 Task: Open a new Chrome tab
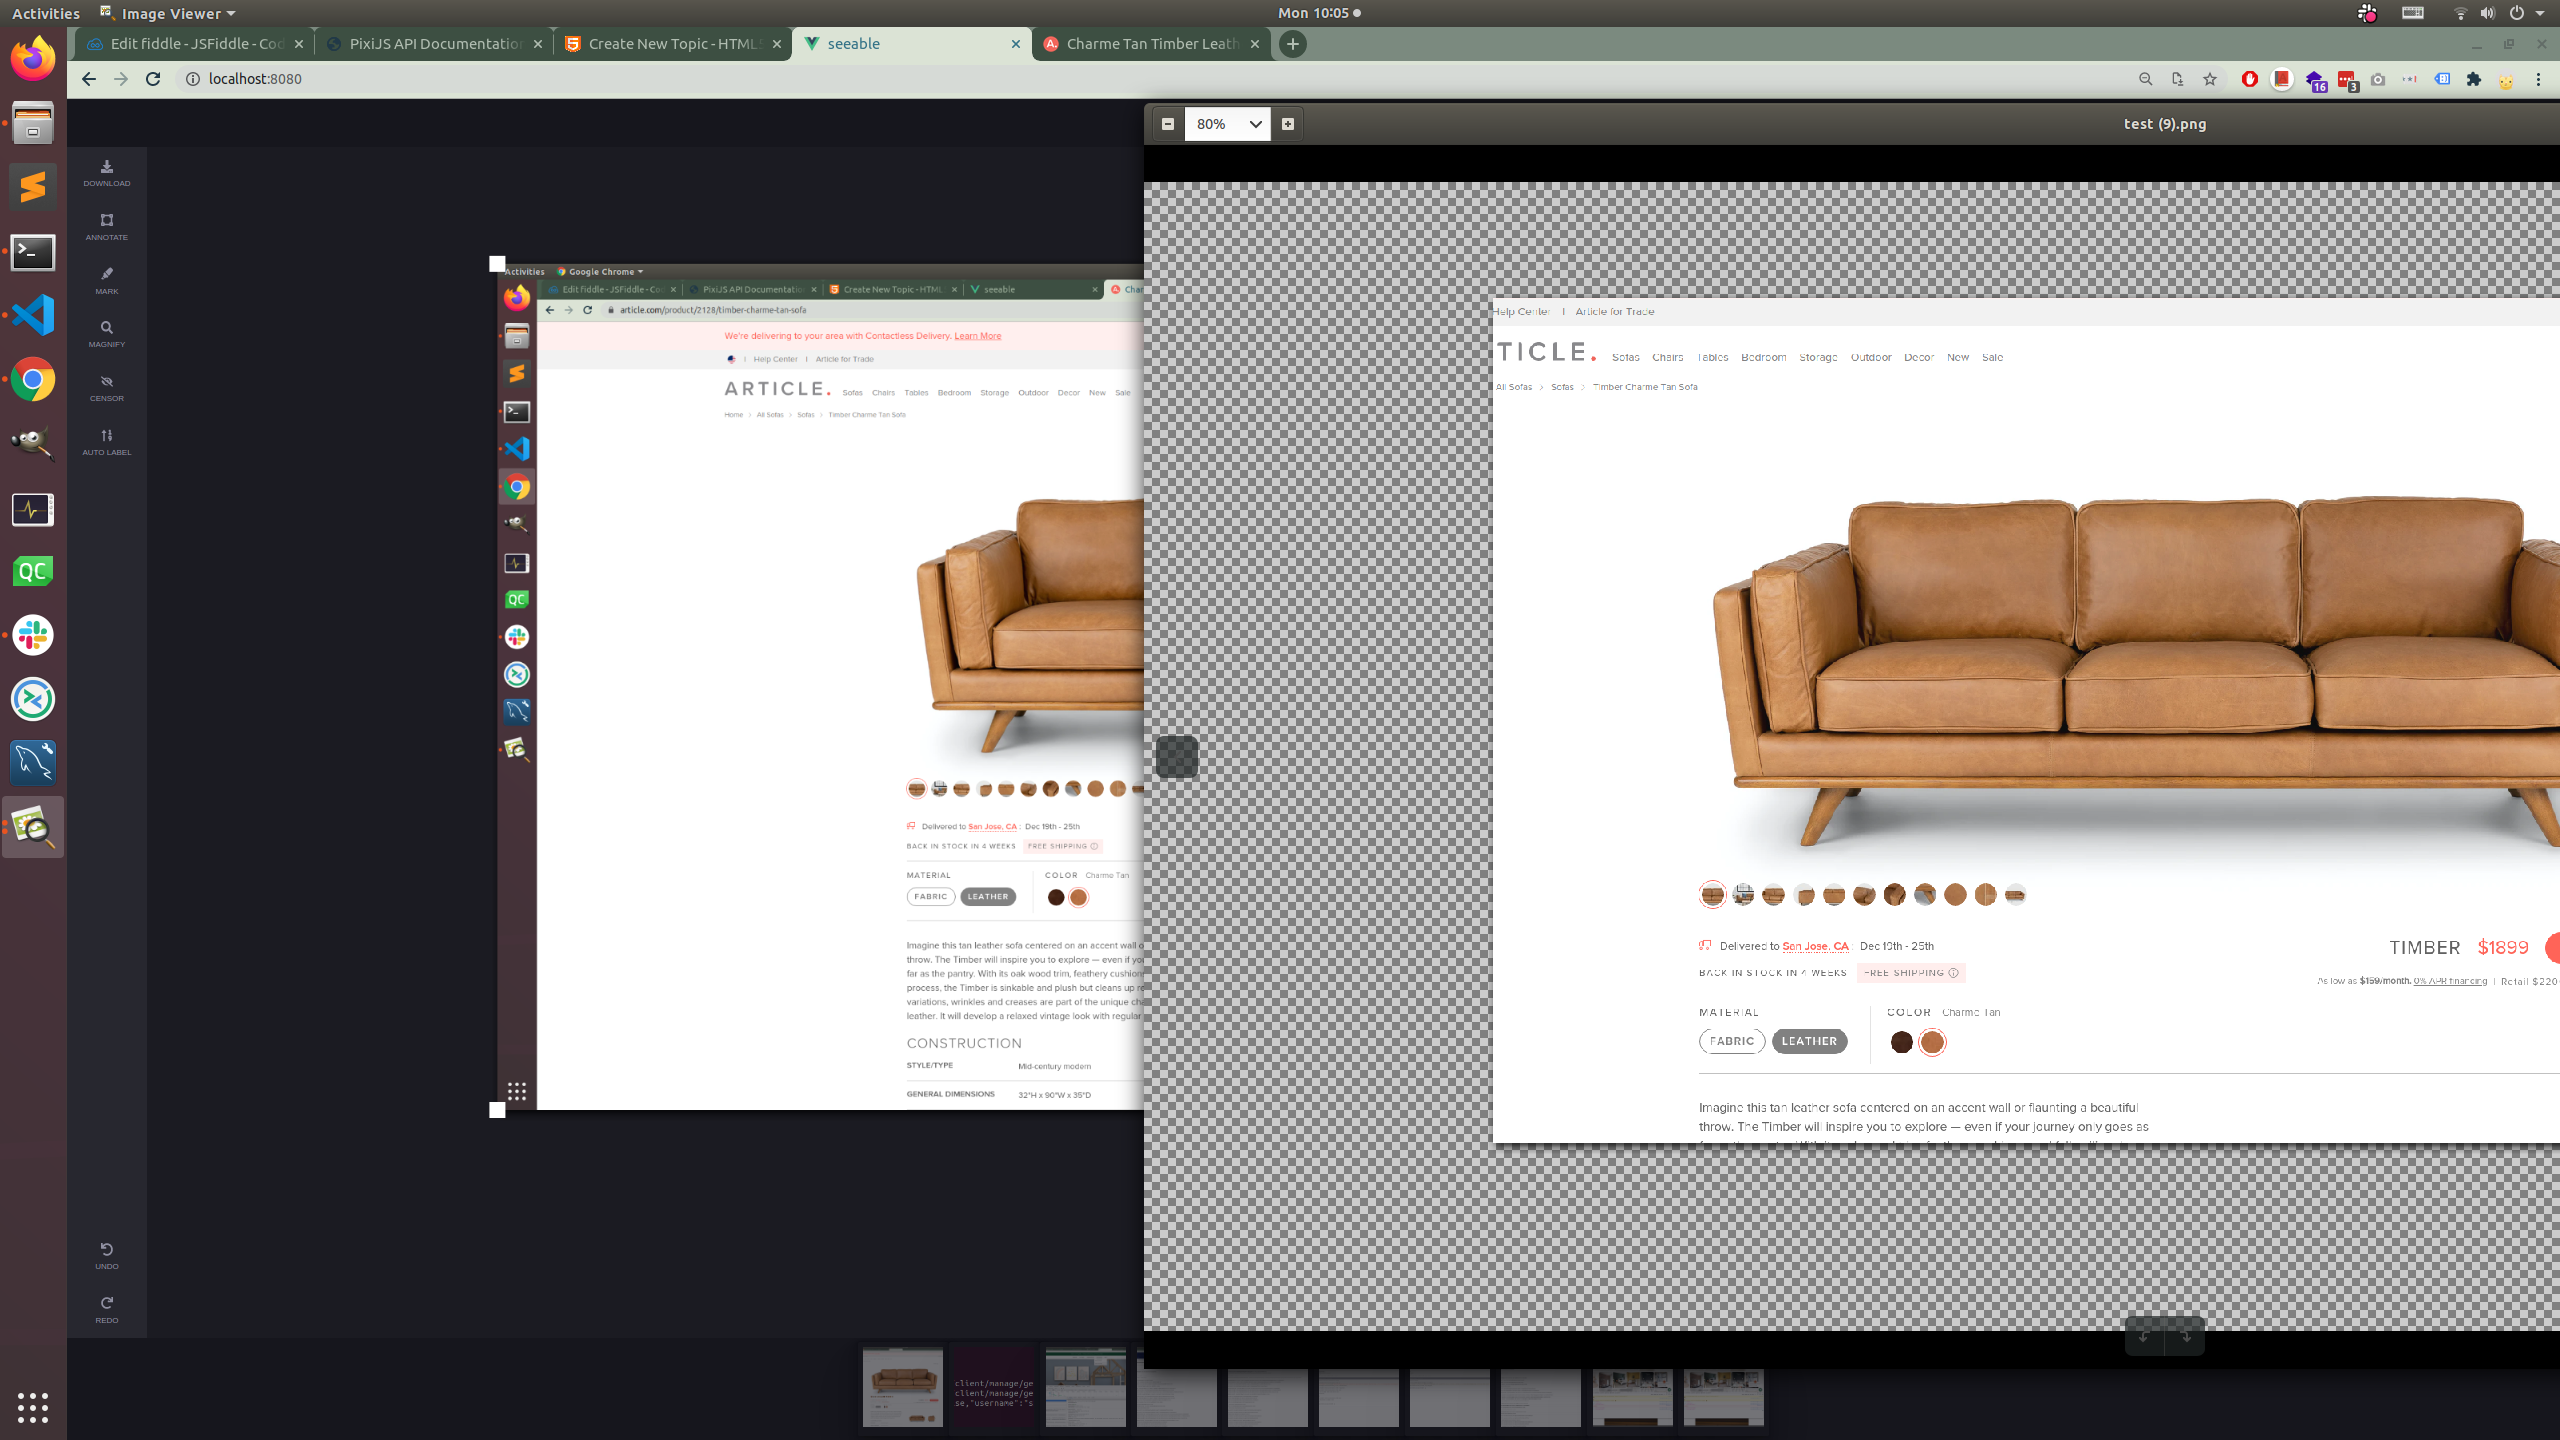(1293, 44)
